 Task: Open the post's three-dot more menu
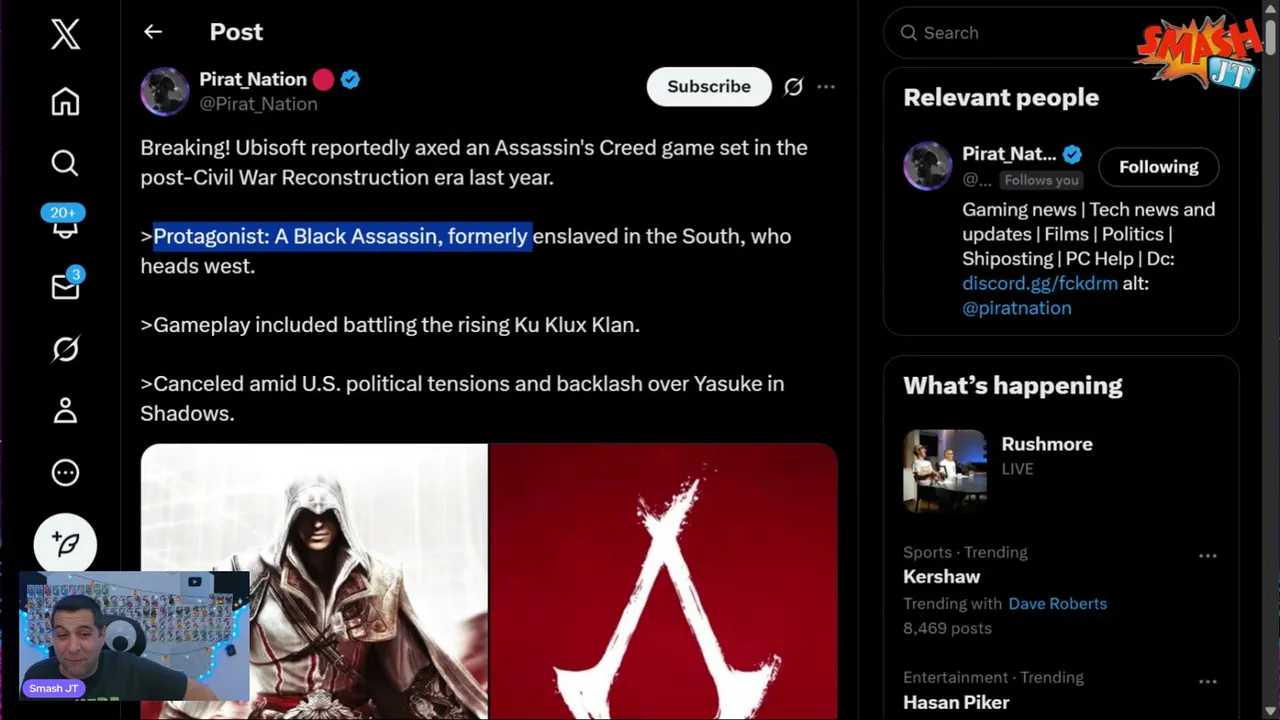click(x=826, y=87)
